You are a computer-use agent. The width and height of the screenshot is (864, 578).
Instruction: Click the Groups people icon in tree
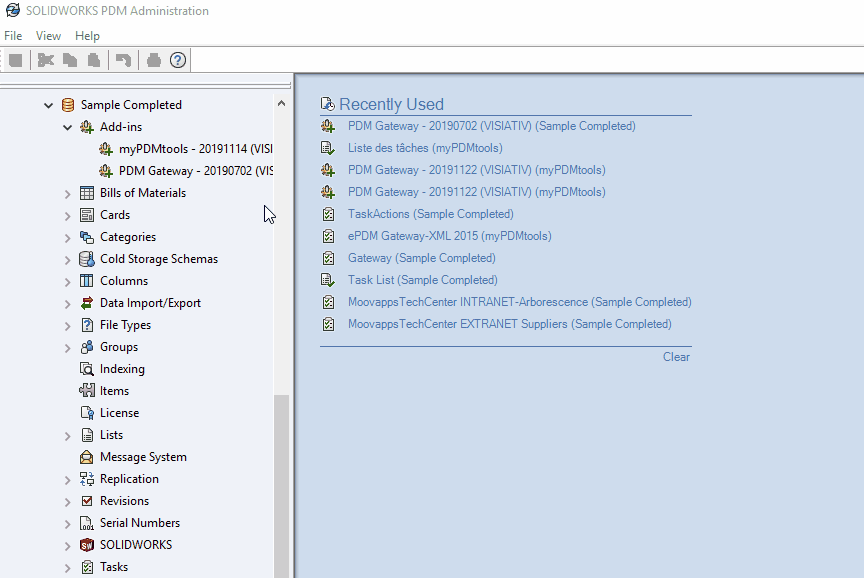click(87, 347)
